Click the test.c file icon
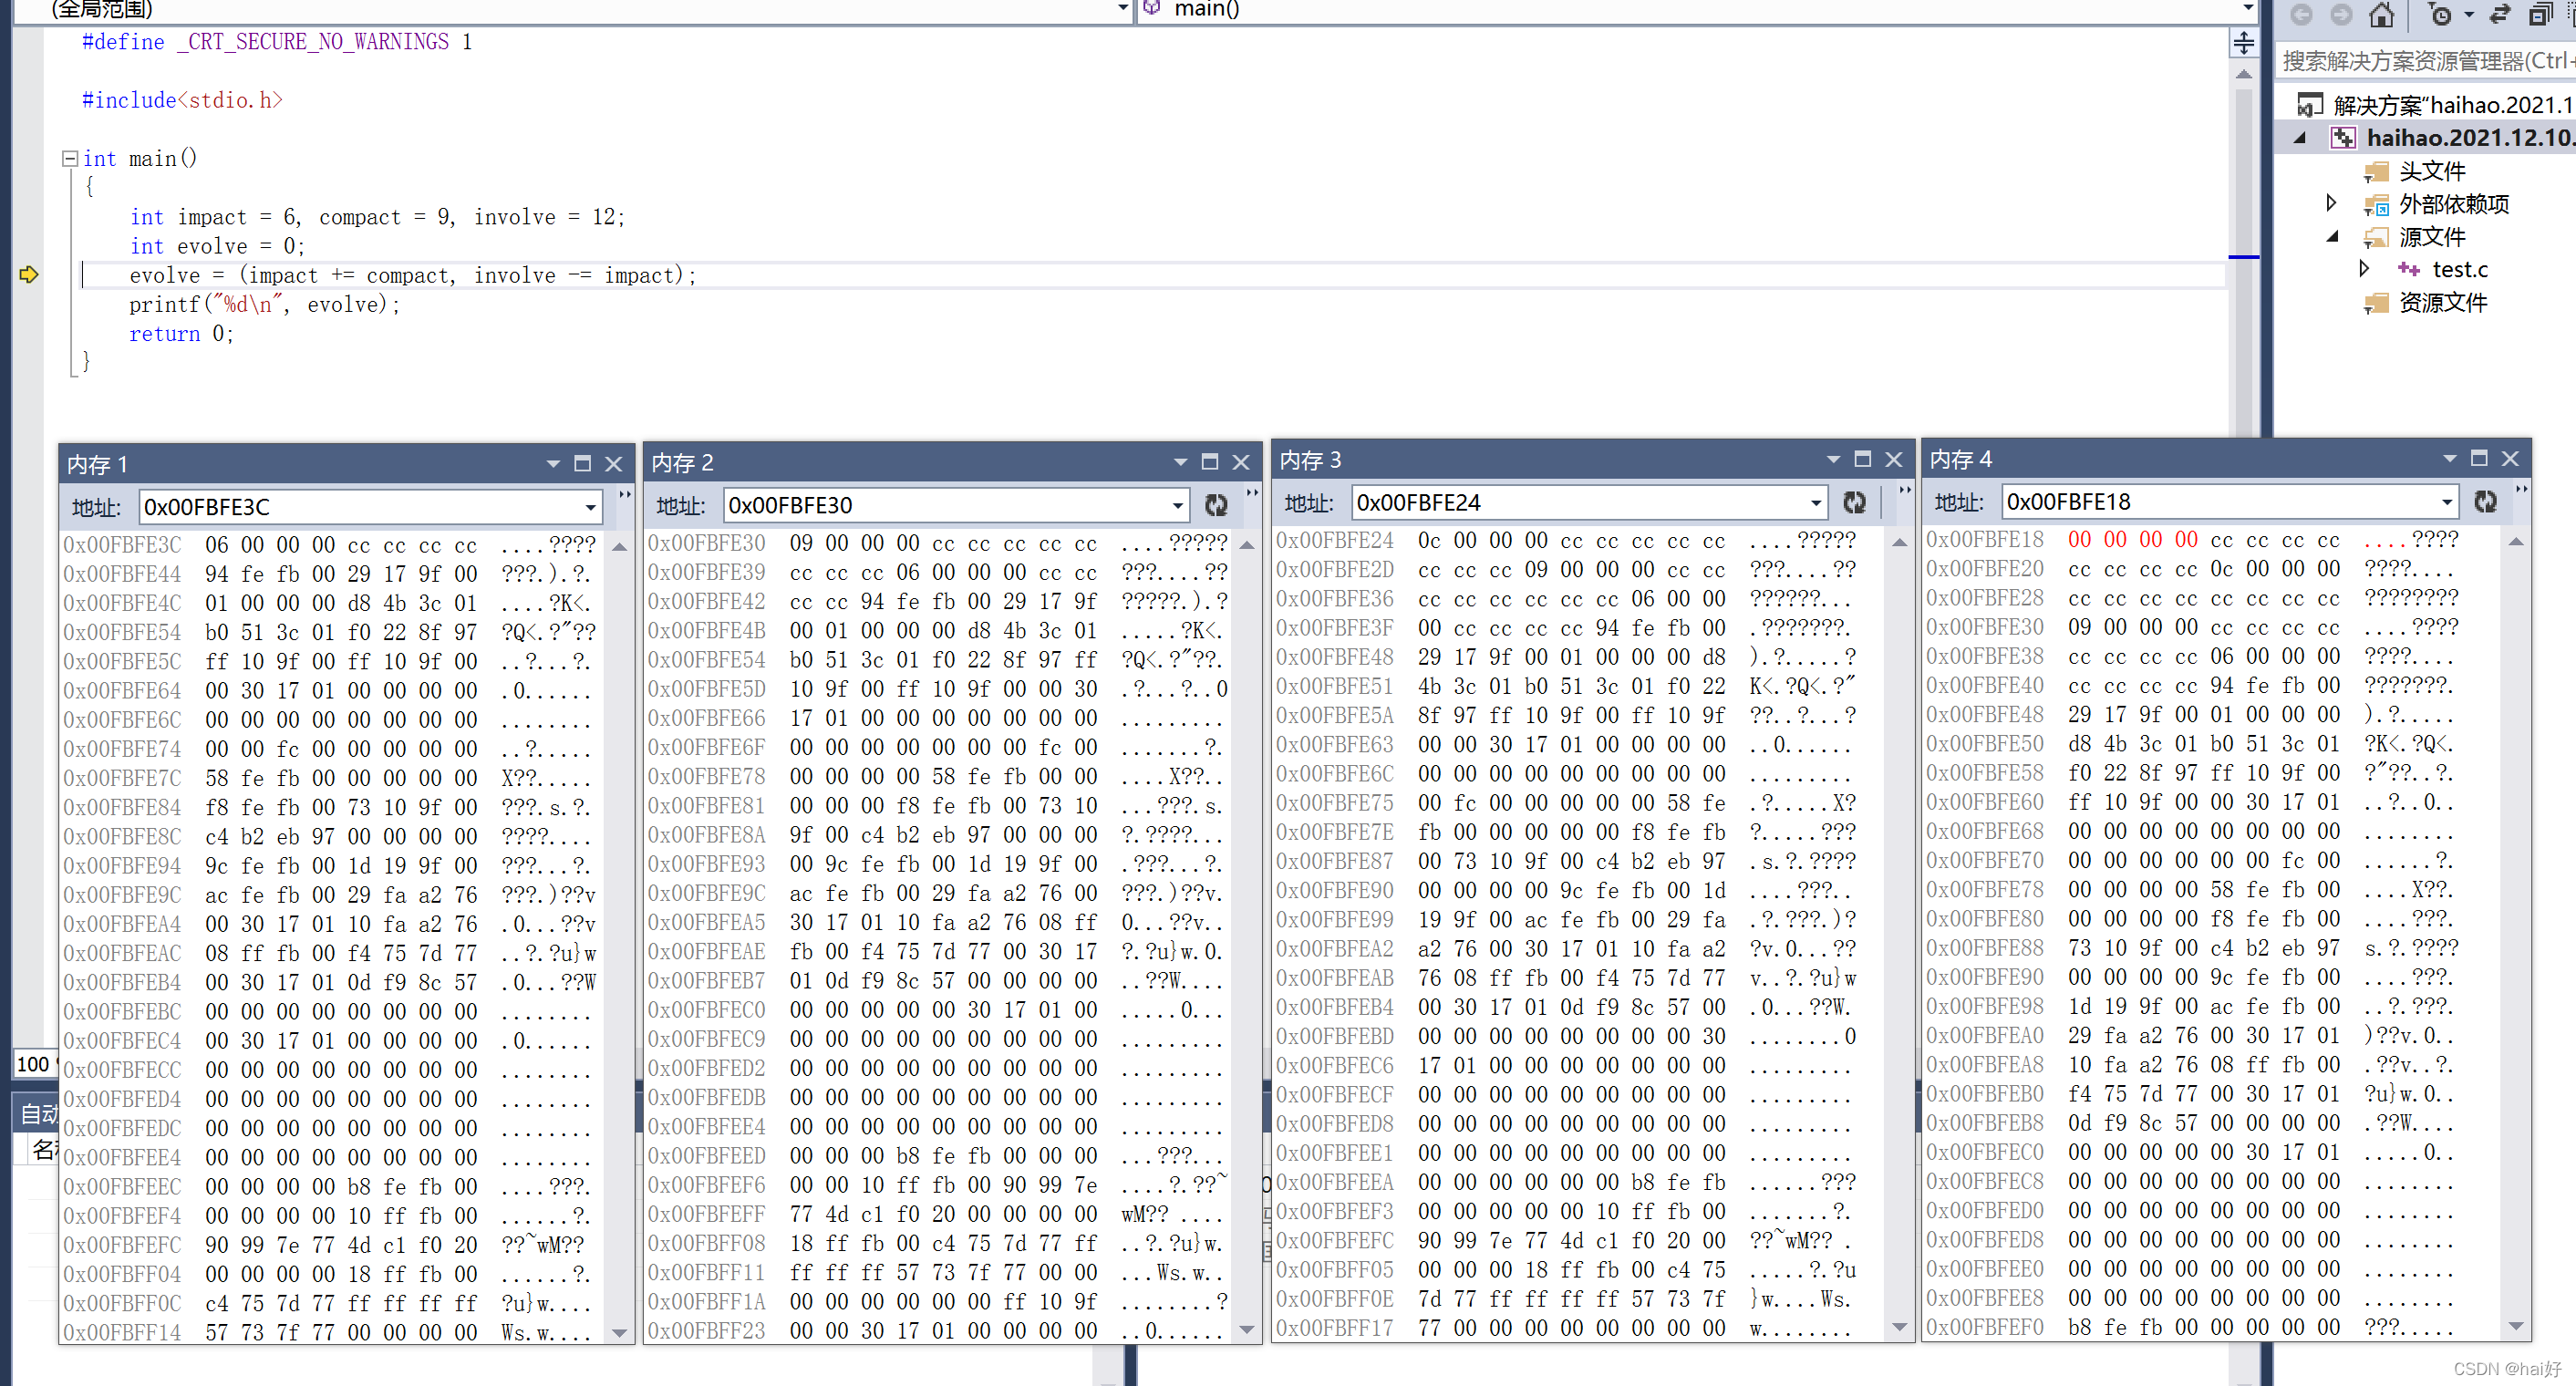 coord(2409,269)
